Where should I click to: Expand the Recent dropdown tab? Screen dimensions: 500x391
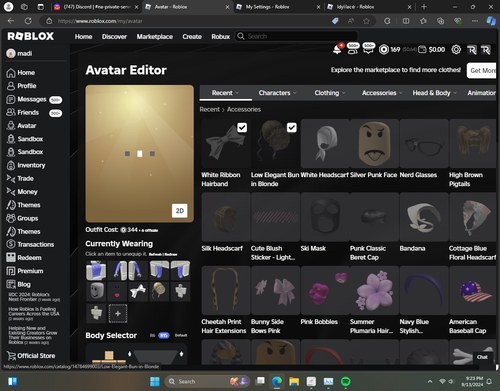226,93
